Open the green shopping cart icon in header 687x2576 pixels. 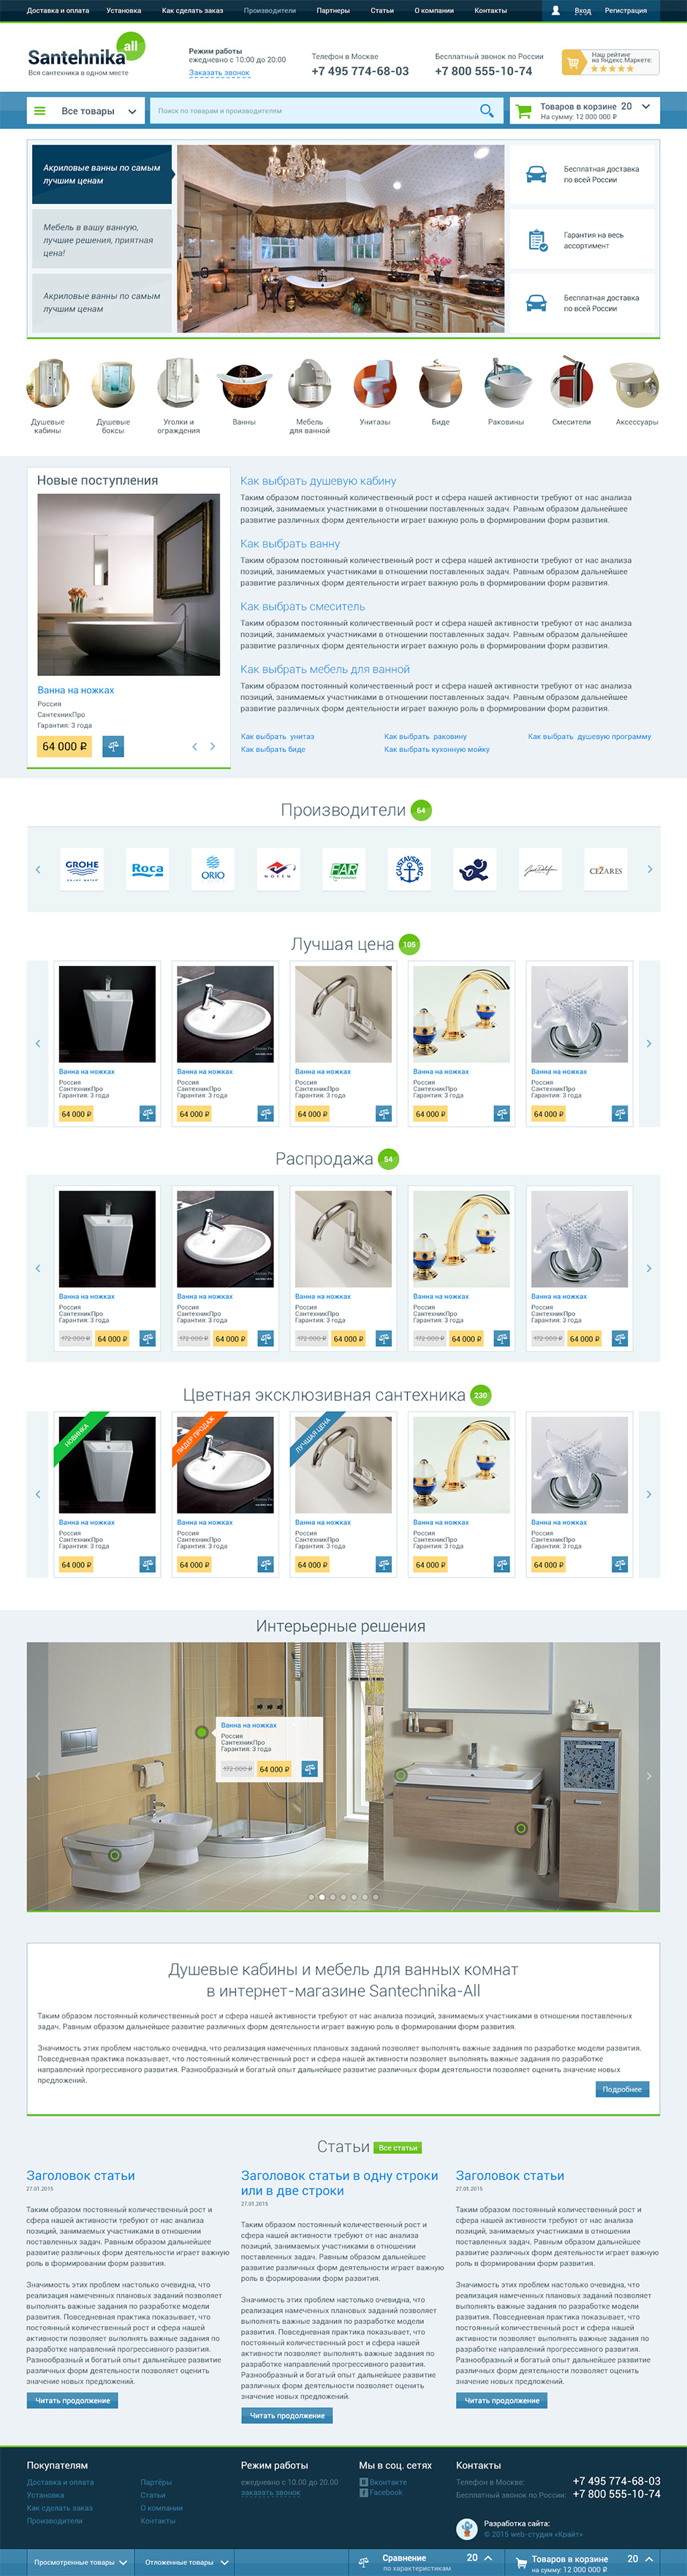[523, 111]
